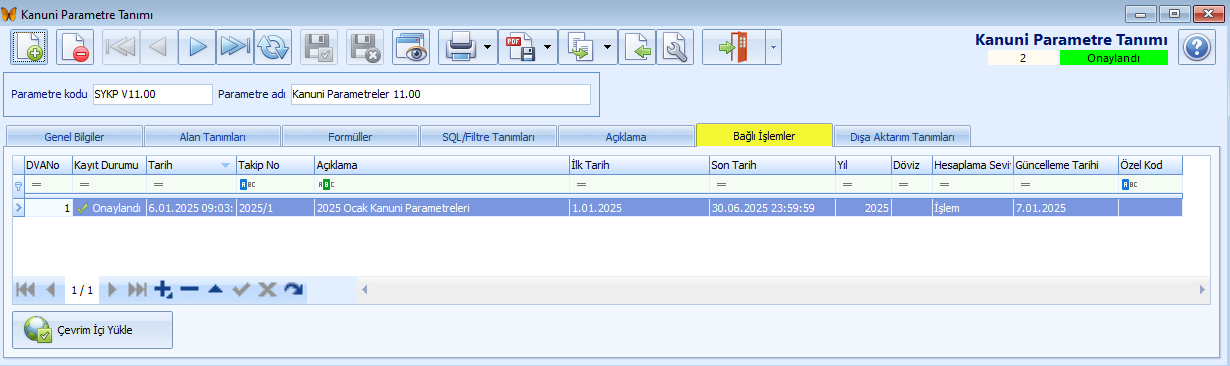Click the horizontal scrollbar left arrow
1230x366 pixels.
click(365, 289)
